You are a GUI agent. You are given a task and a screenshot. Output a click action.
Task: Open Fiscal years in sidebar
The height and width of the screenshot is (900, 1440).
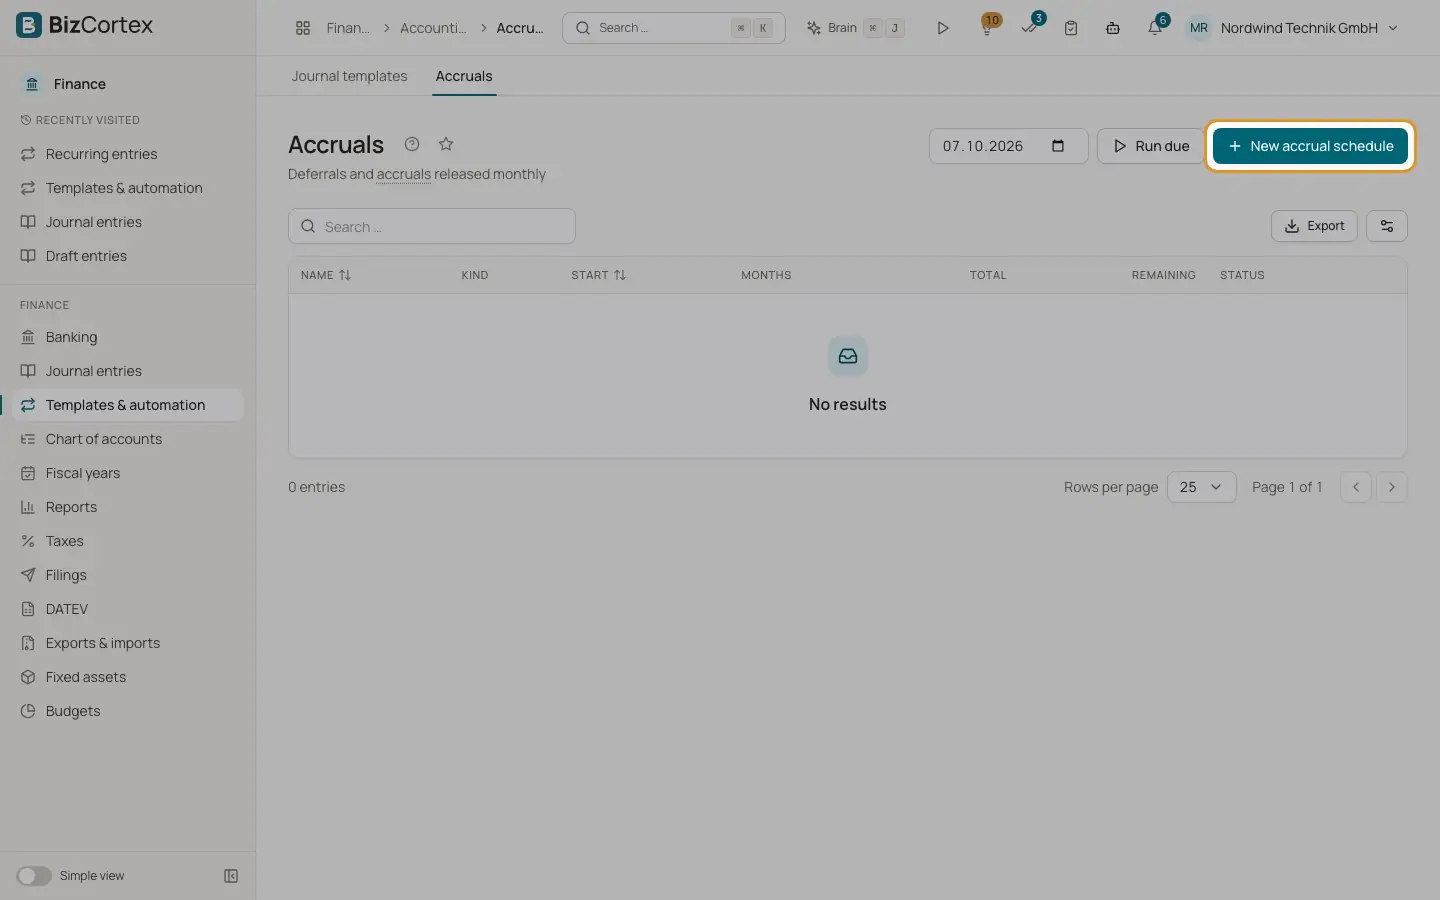[128, 473]
